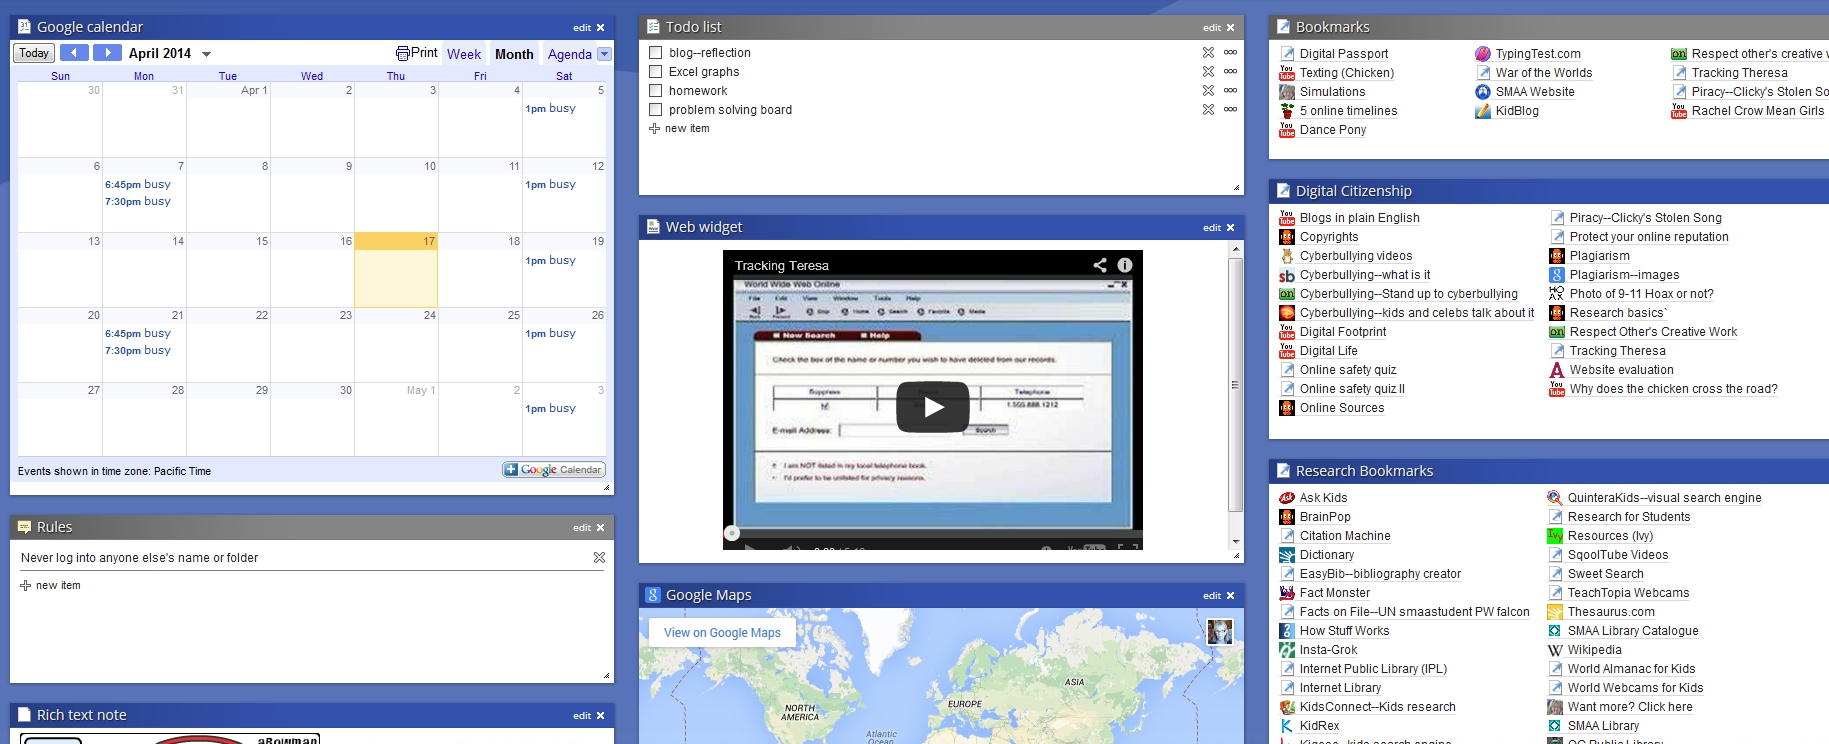
Task: Click the Ask Kids bookmark icon
Action: click(1287, 498)
